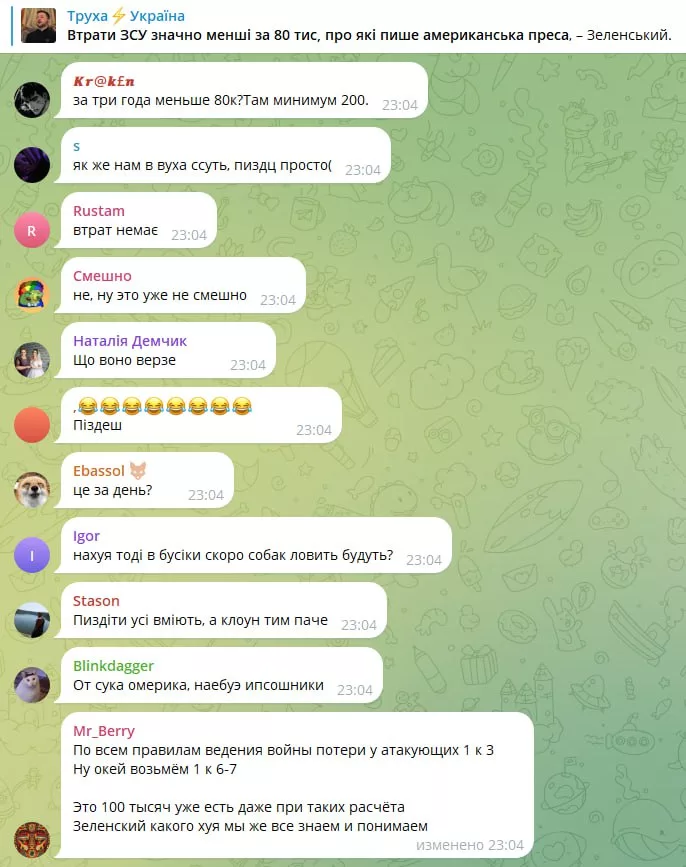686x867 pixels.
Task: Click Igor's purple I avatar
Action: [x=32, y=555]
